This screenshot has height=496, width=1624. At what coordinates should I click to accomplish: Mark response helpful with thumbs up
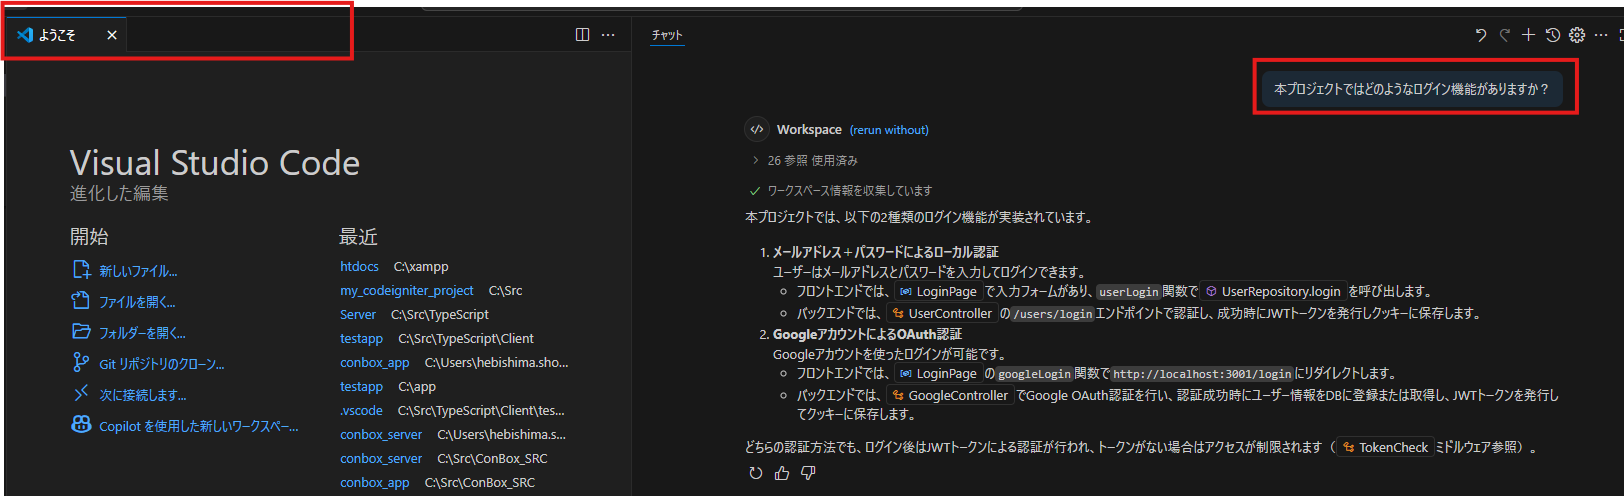coord(782,473)
